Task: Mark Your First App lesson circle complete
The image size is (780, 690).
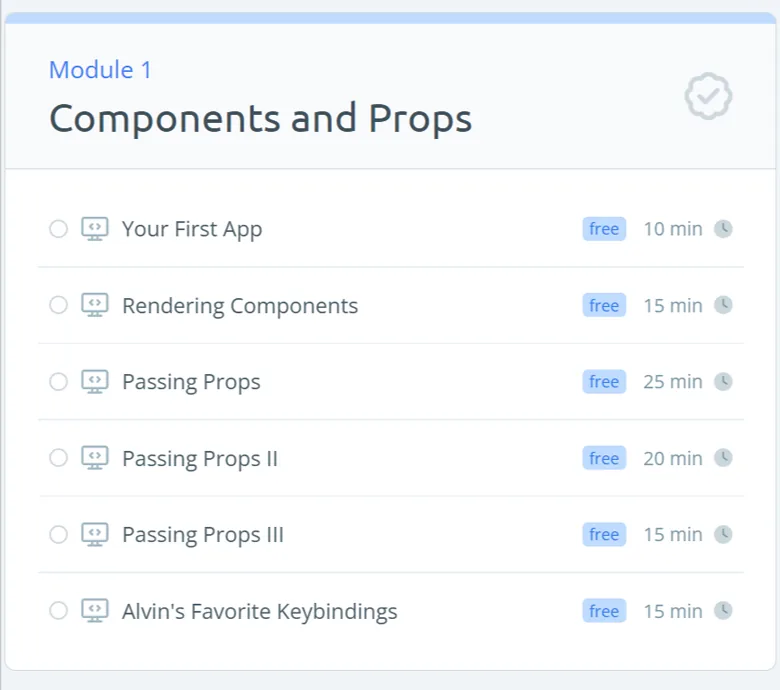Action: click(x=58, y=229)
